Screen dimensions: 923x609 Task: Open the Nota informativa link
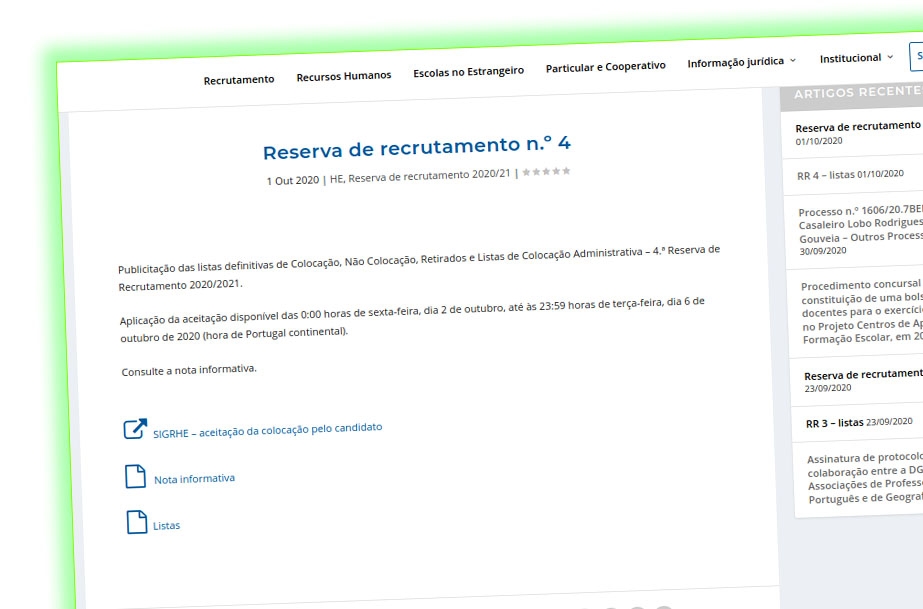(x=194, y=478)
